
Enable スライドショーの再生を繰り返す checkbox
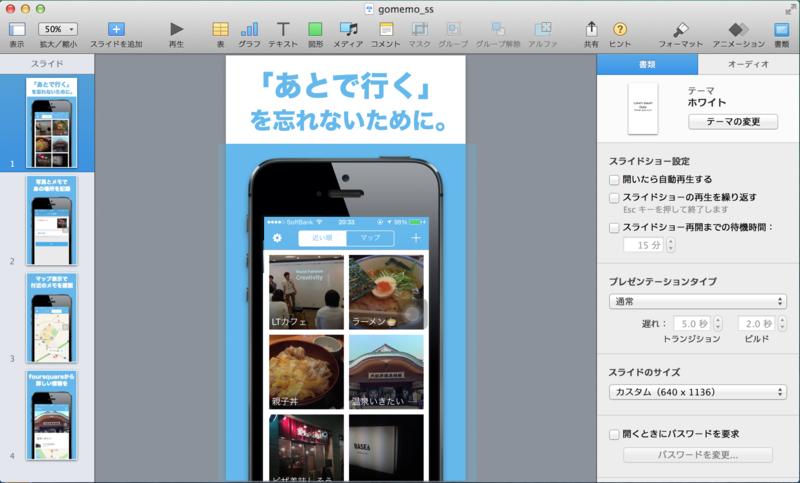614,197
